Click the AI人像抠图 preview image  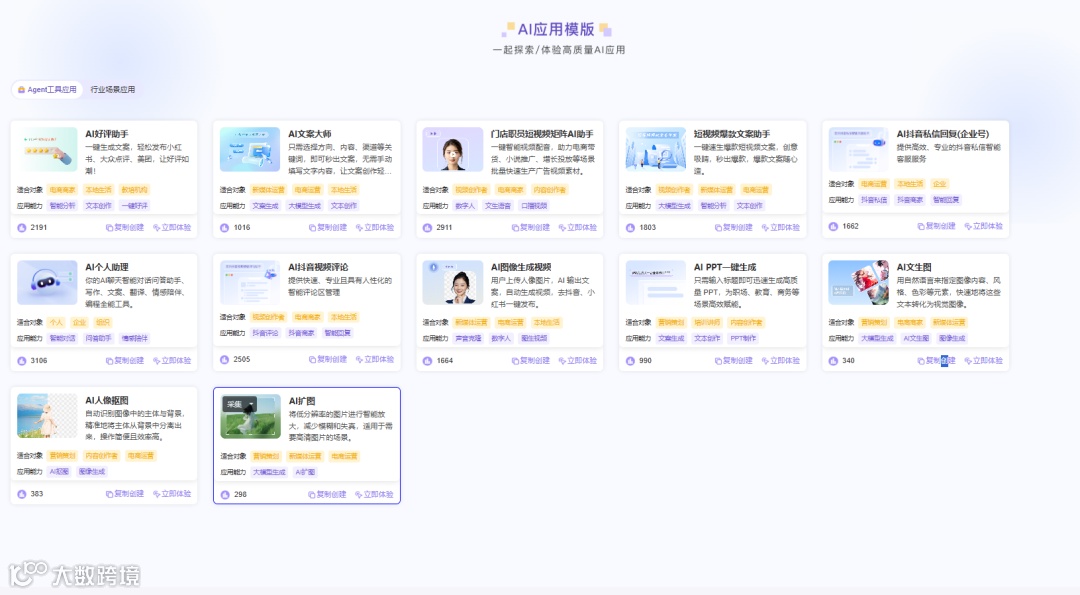pyautogui.click(x=47, y=416)
